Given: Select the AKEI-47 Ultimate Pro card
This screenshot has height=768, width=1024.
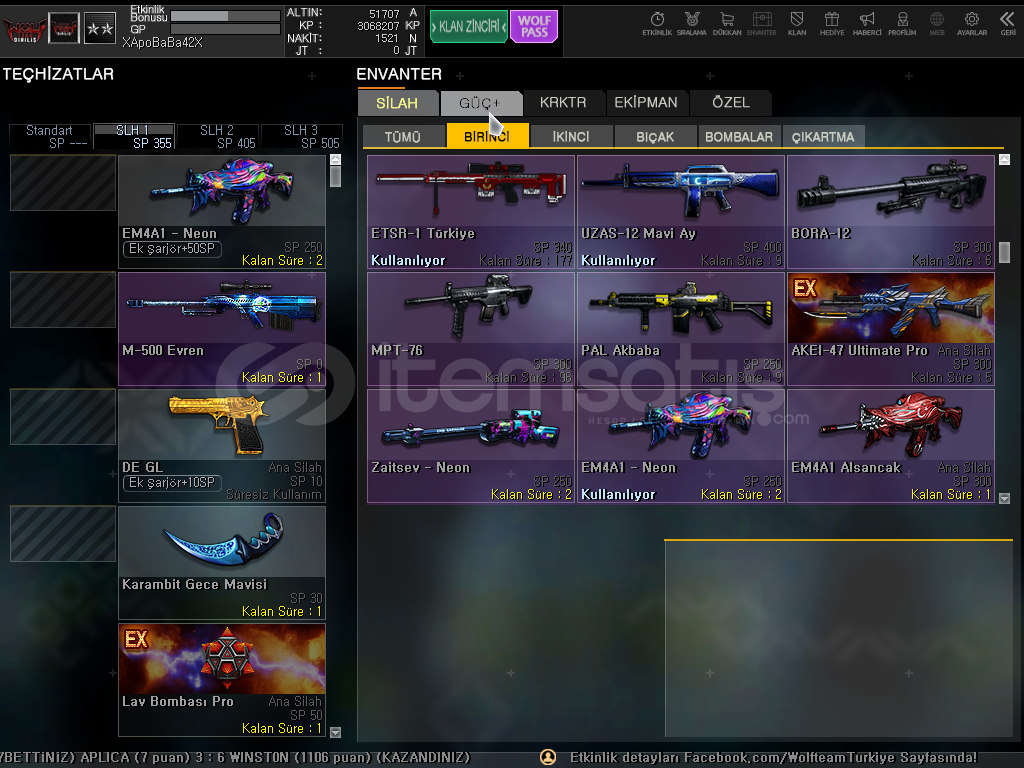Looking at the screenshot, I should coord(891,328).
